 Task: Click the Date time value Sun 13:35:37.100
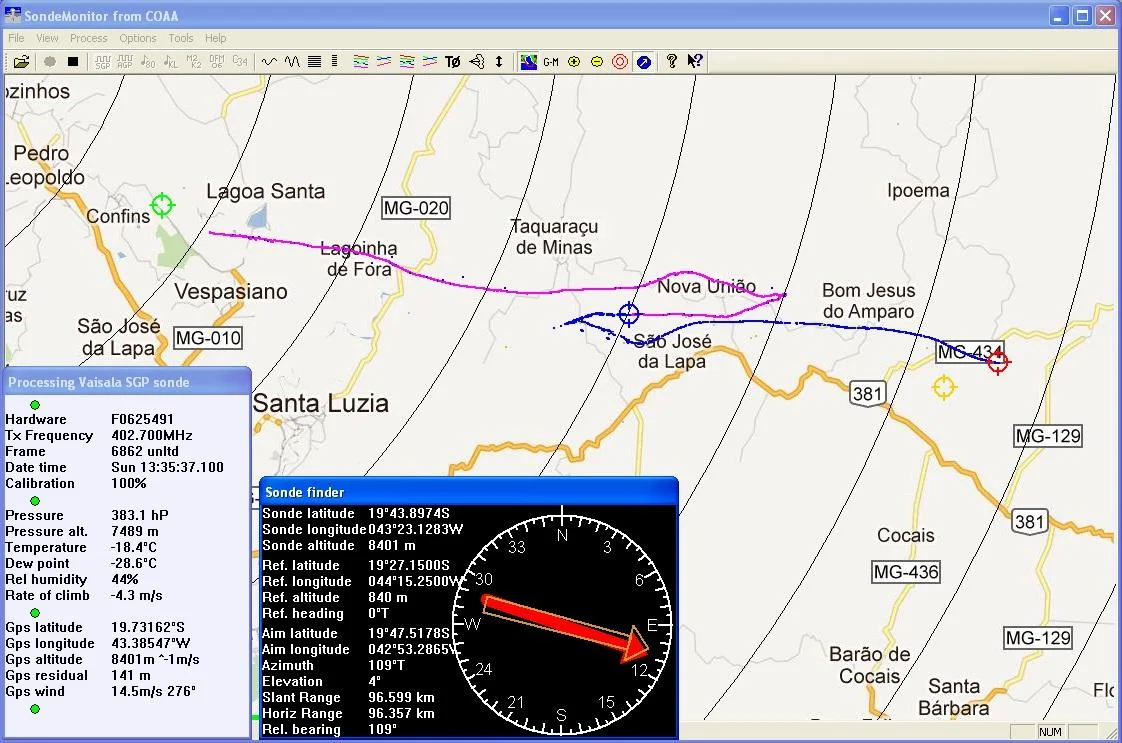(167, 467)
